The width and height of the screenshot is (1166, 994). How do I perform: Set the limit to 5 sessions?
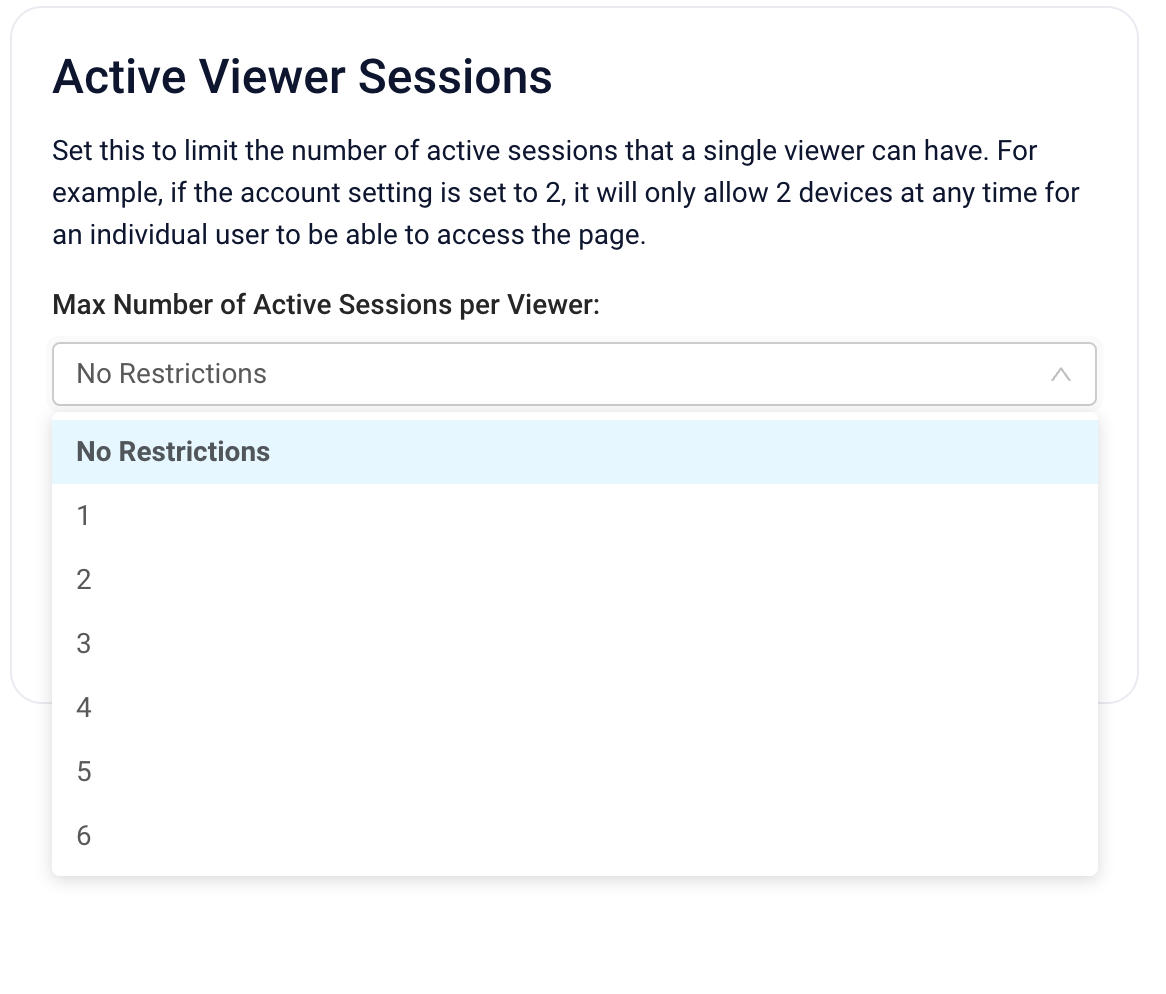[x=574, y=772]
